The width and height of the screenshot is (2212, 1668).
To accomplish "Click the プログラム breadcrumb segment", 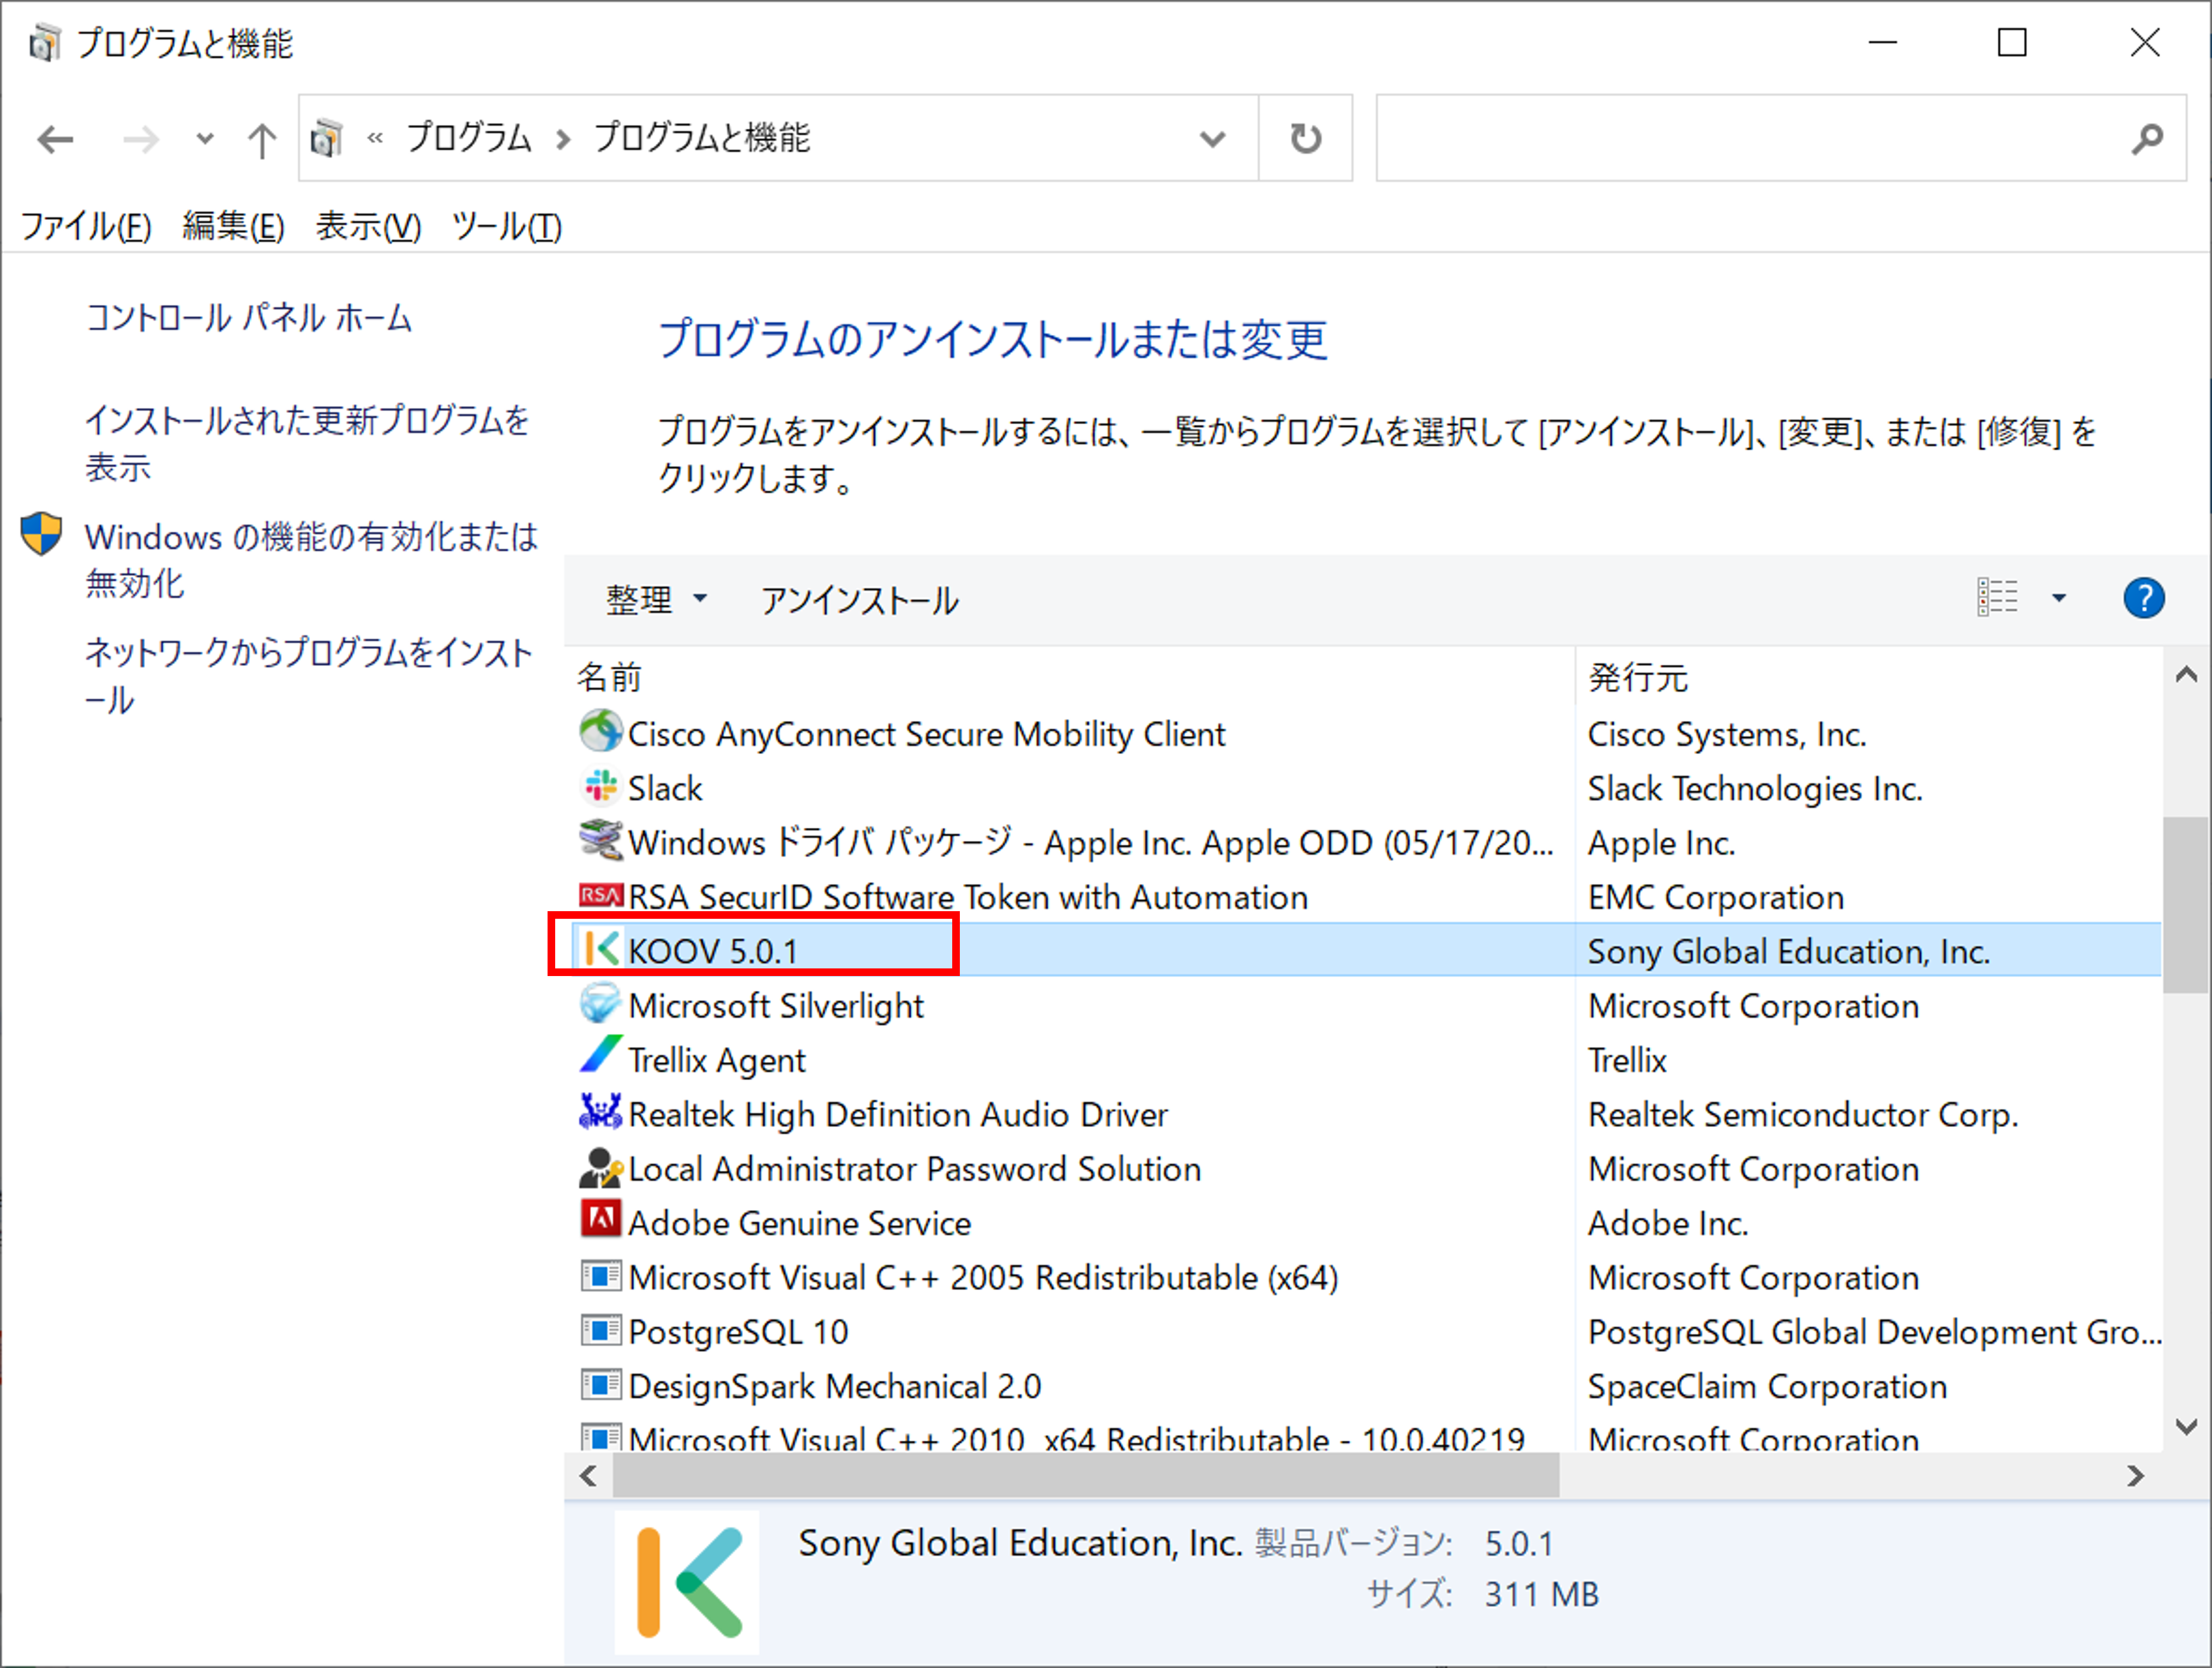I will pos(468,138).
